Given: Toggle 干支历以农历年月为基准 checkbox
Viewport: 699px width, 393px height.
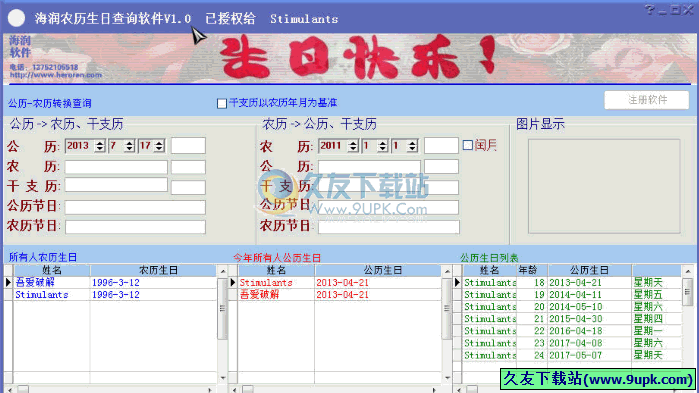Looking at the screenshot, I should (x=222, y=103).
